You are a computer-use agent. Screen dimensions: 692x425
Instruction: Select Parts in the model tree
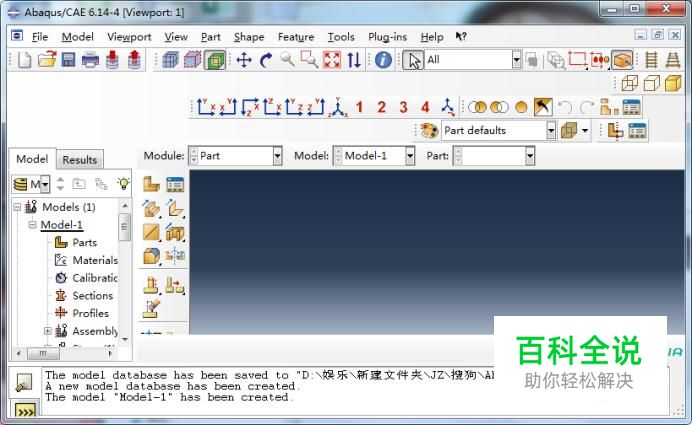click(x=84, y=242)
